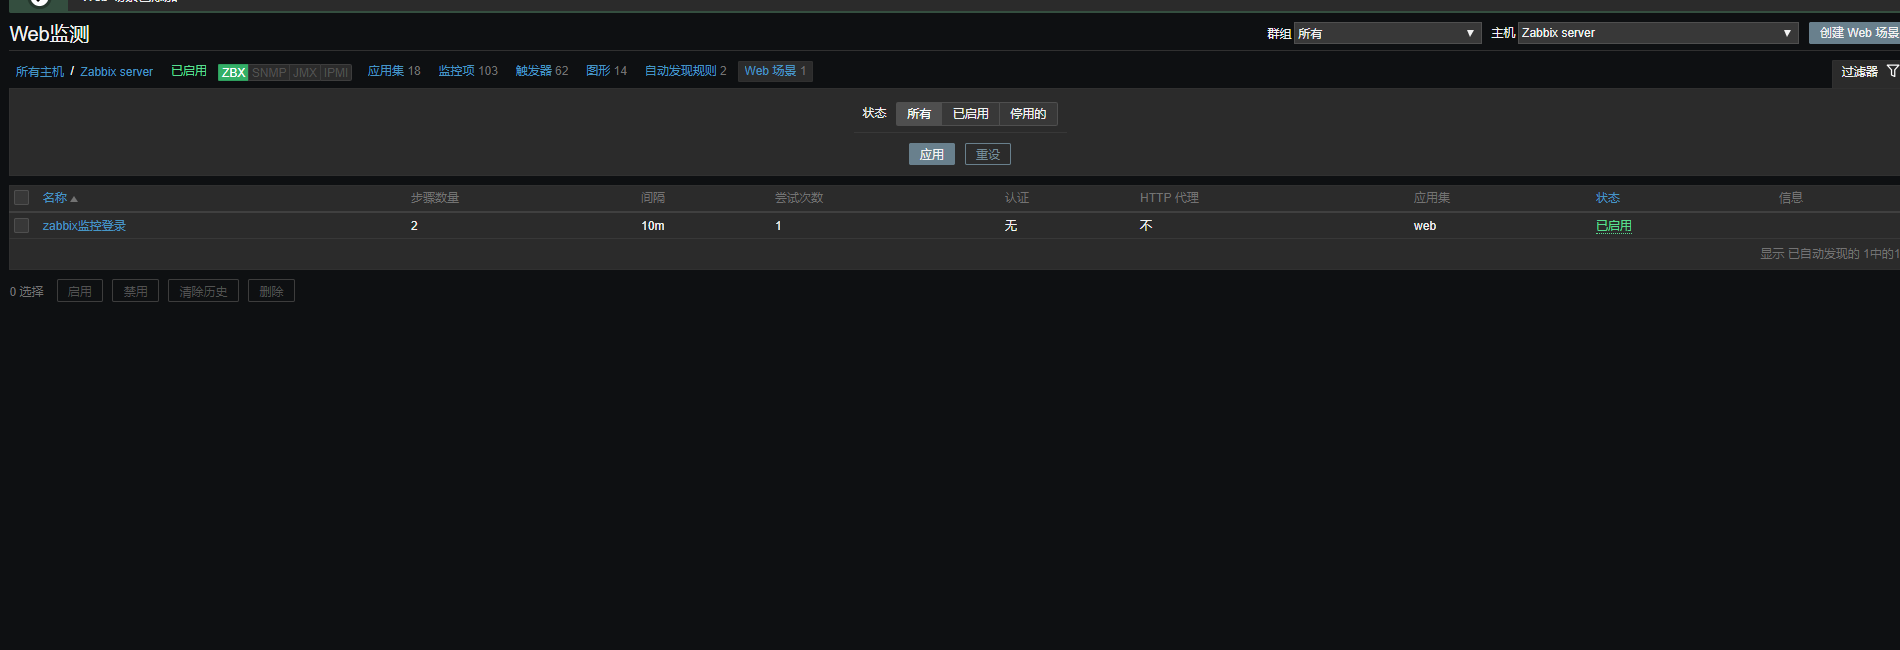Filter status by 停用的 option
This screenshot has width=1900, height=650.
pyautogui.click(x=1027, y=114)
